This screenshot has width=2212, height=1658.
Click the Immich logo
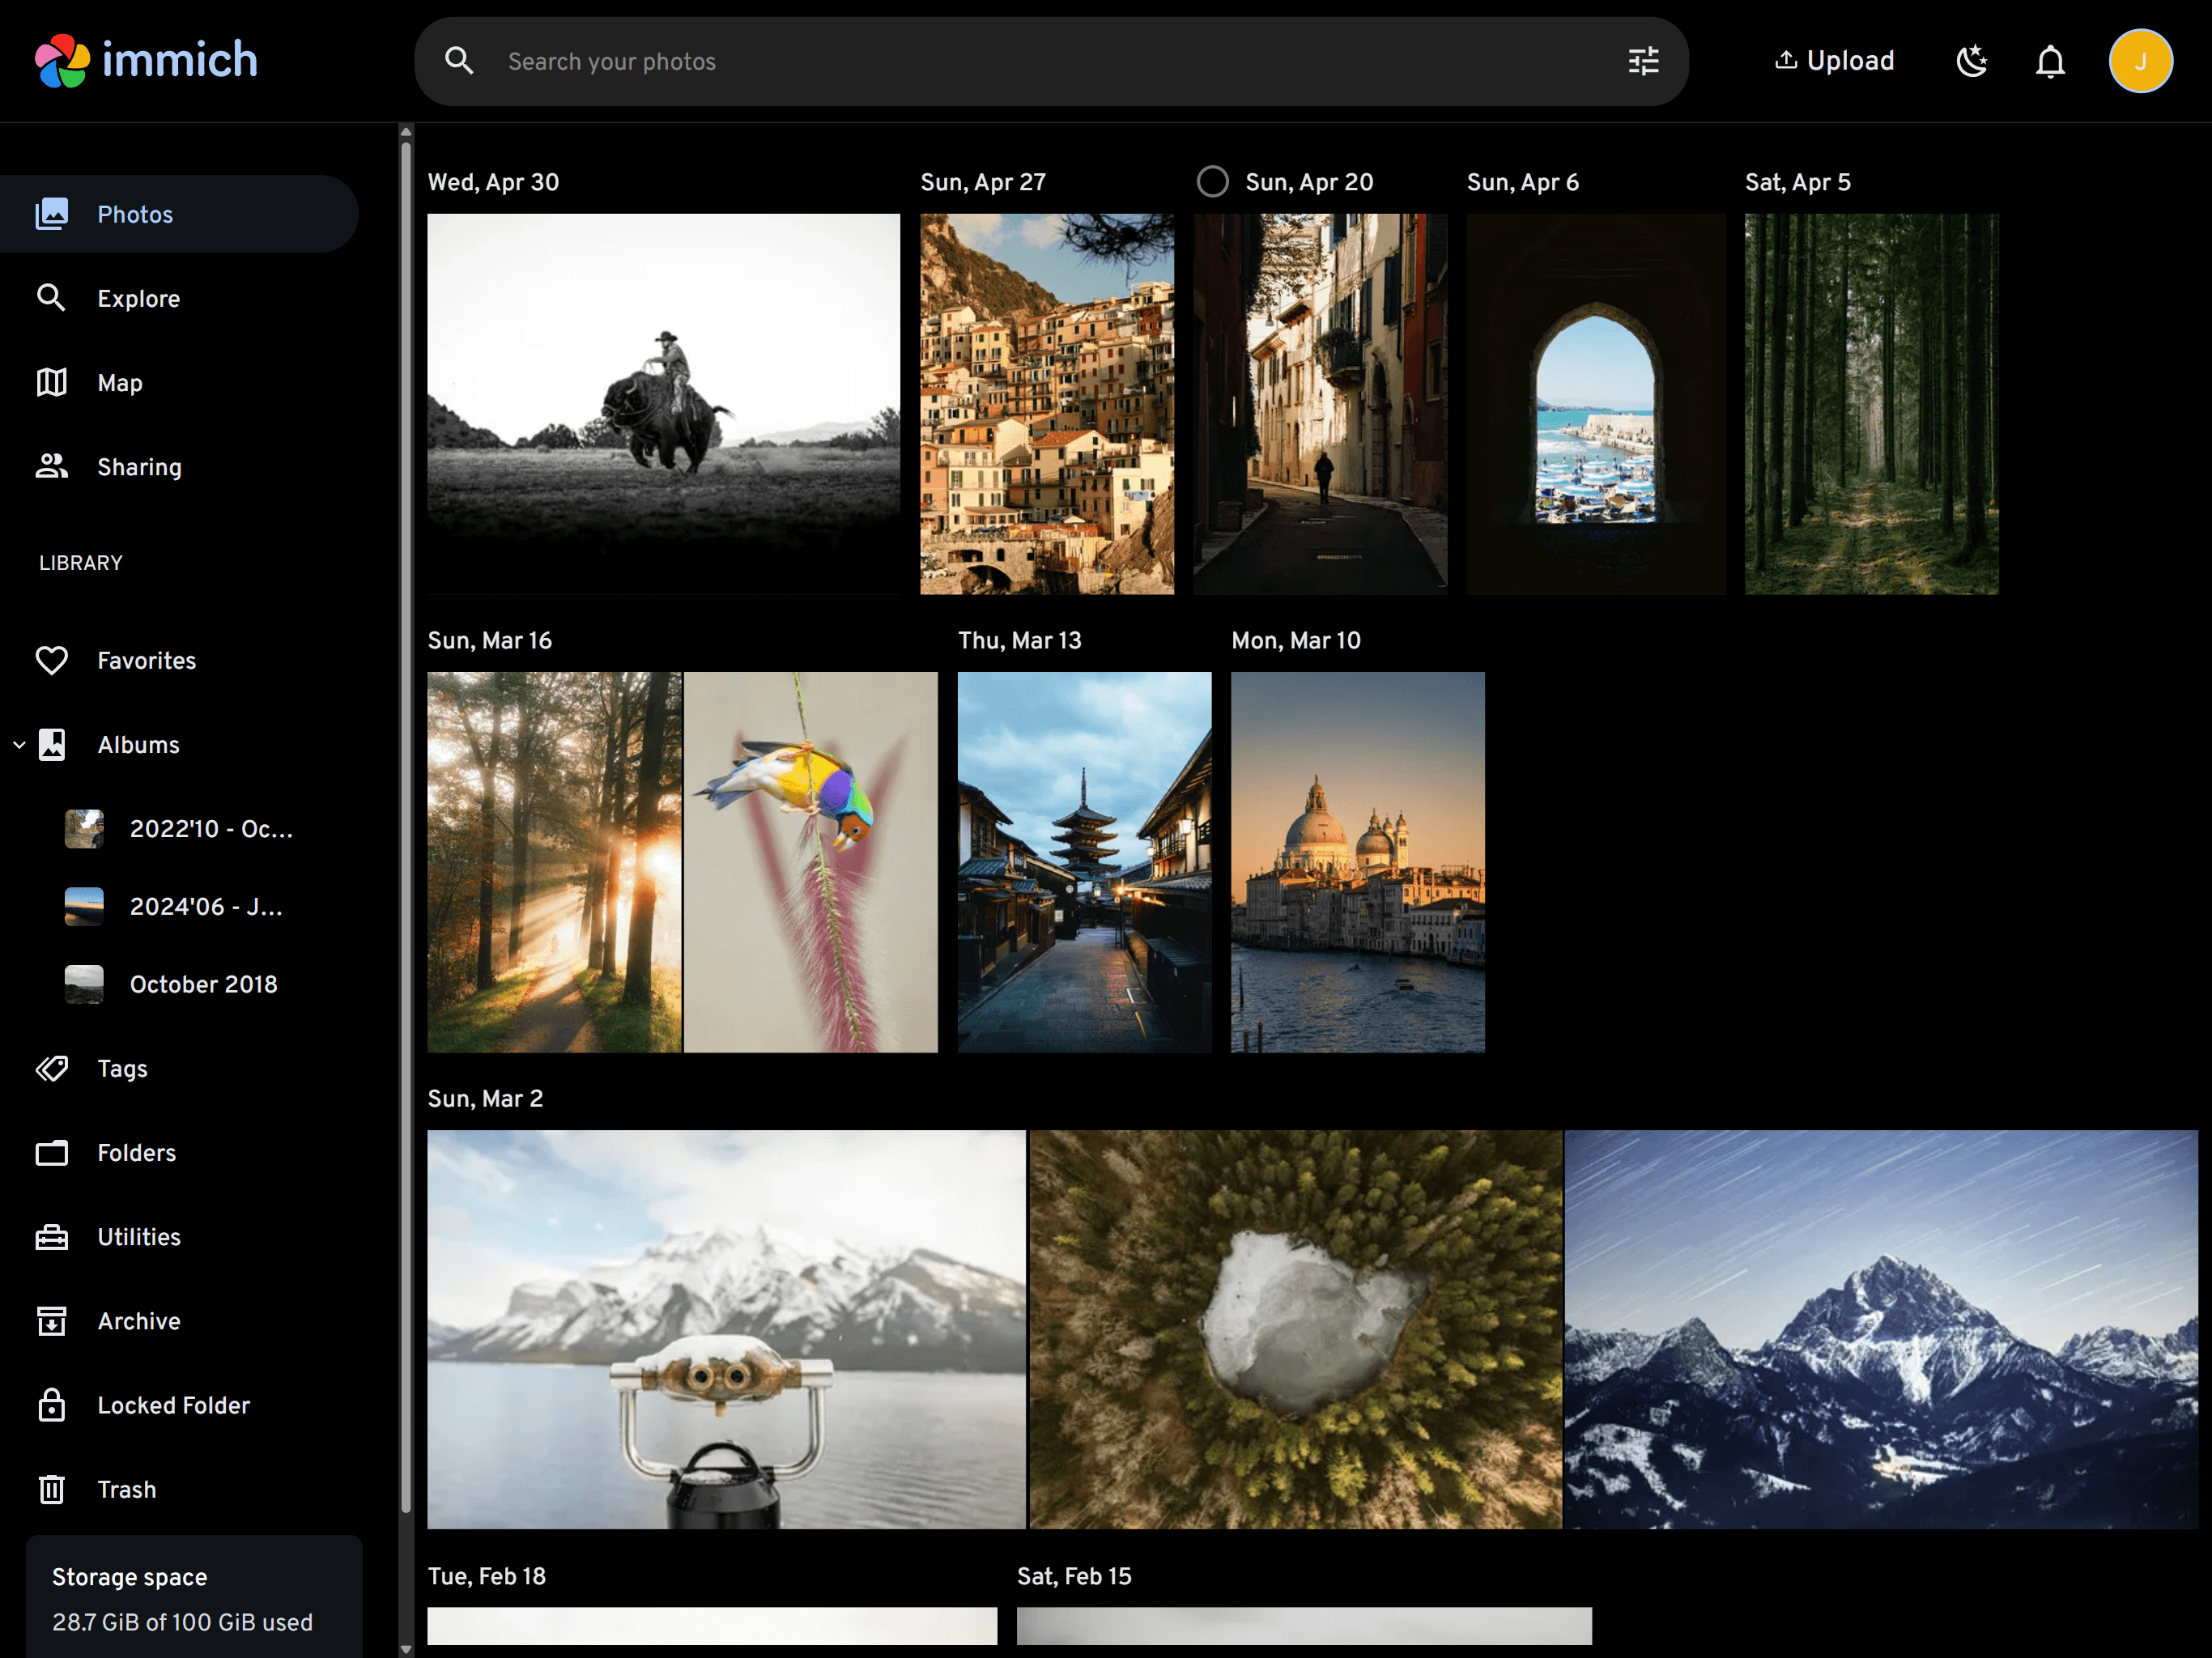146,61
